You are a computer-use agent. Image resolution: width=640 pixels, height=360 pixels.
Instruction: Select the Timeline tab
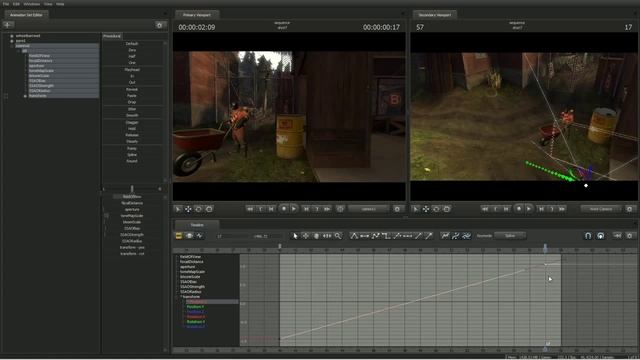[197, 225]
